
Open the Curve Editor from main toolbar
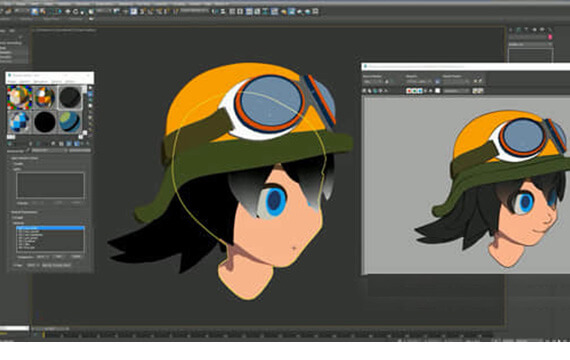click(x=257, y=11)
